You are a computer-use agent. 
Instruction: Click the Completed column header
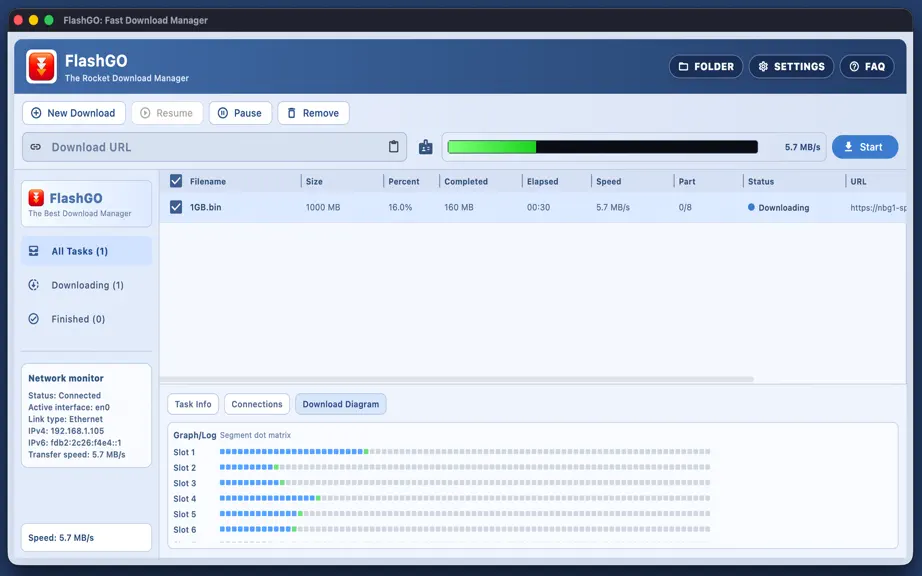pos(466,182)
